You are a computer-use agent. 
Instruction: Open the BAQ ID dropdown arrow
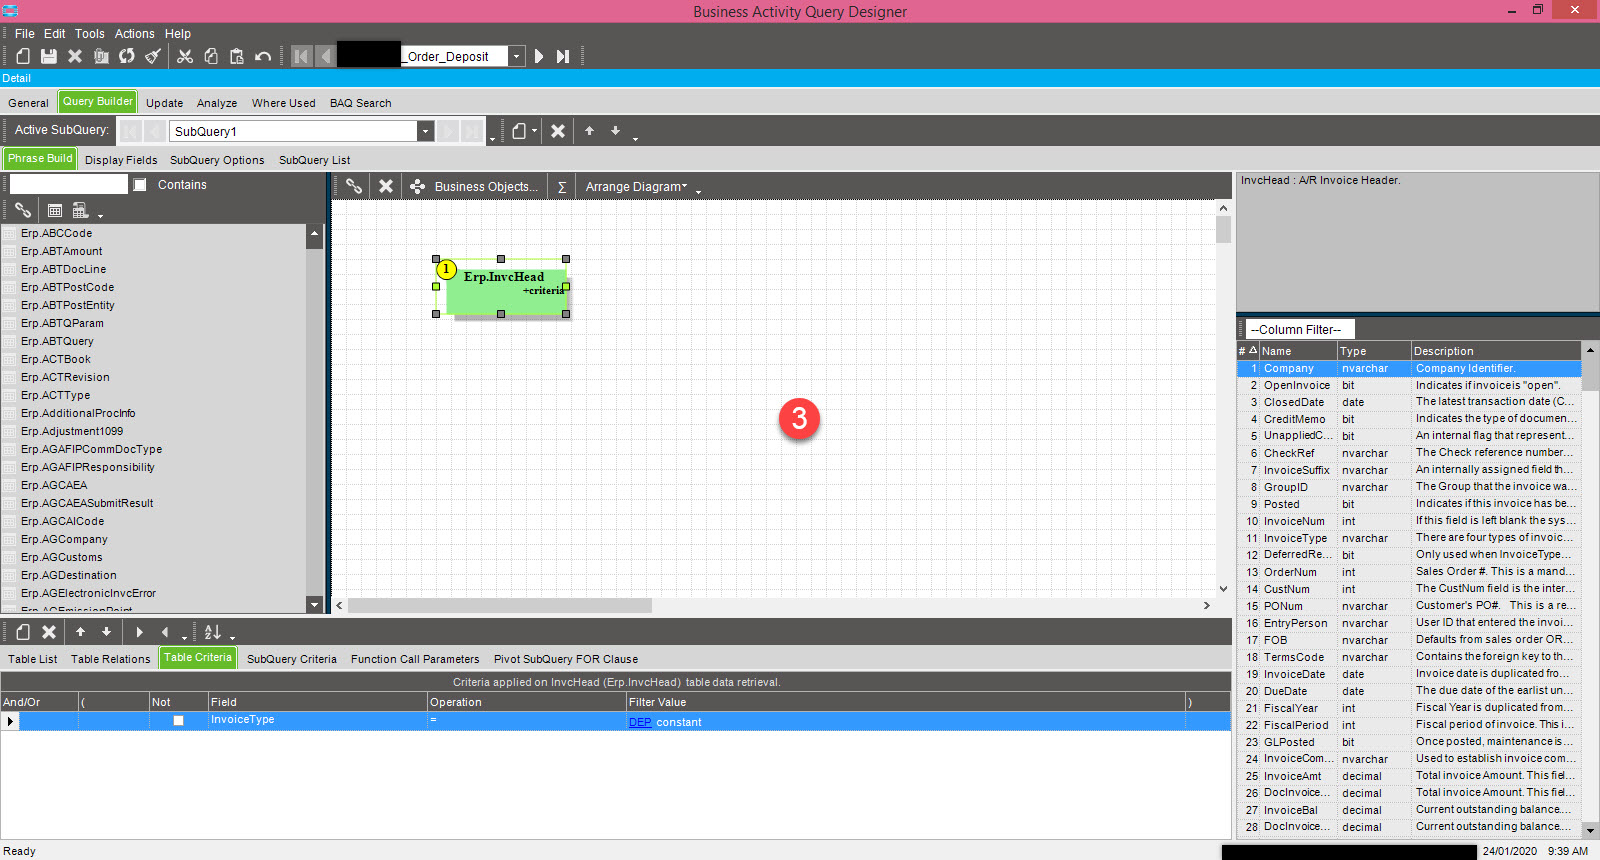pos(516,56)
